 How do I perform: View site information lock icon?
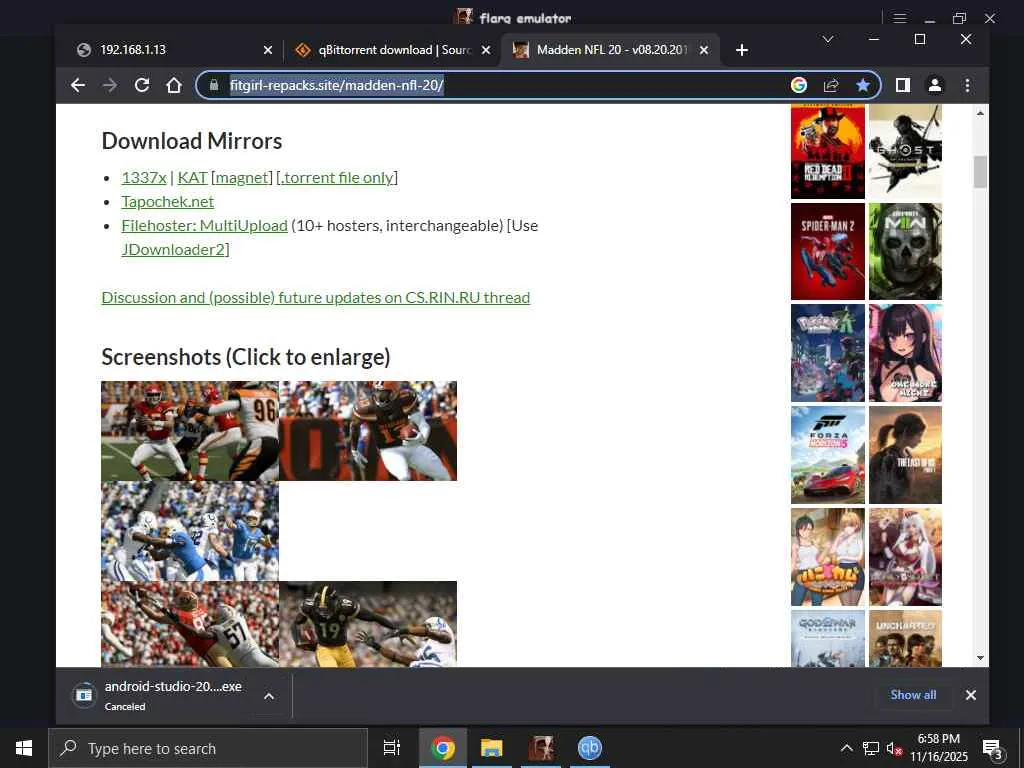click(214, 85)
